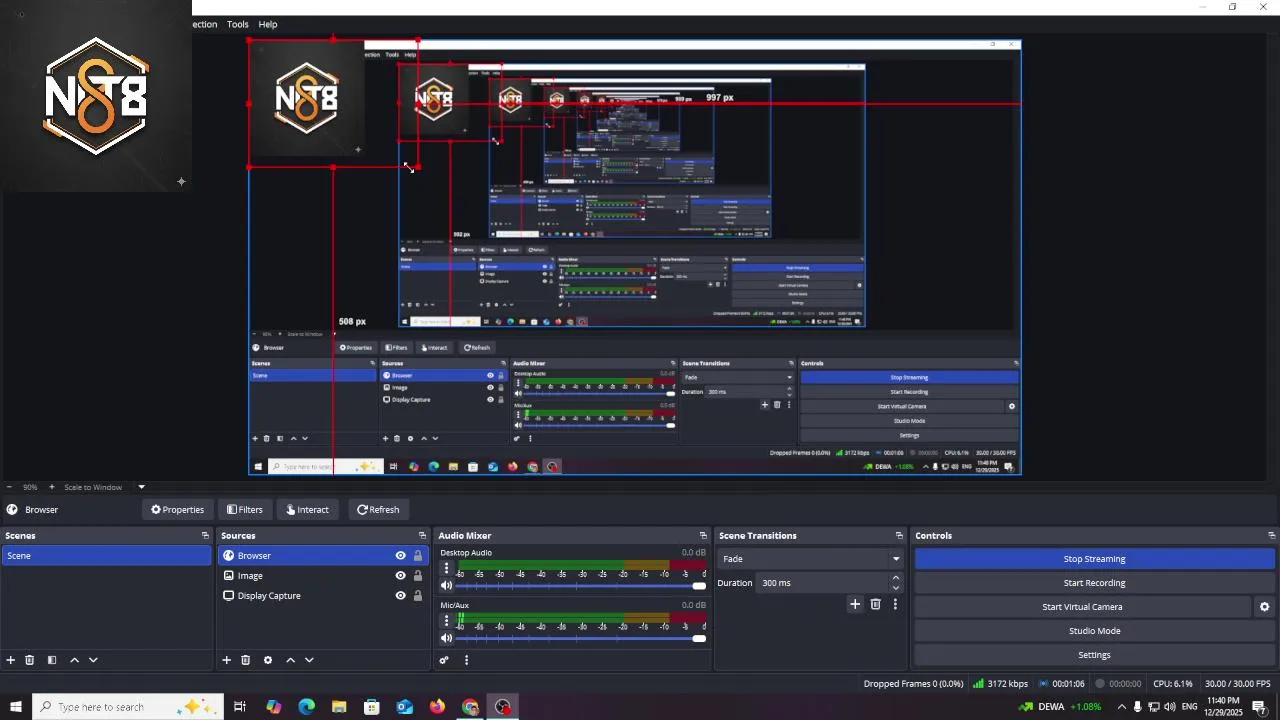Toggle lock on Display Capture source
The height and width of the screenshot is (720, 1280).
[x=418, y=596]
